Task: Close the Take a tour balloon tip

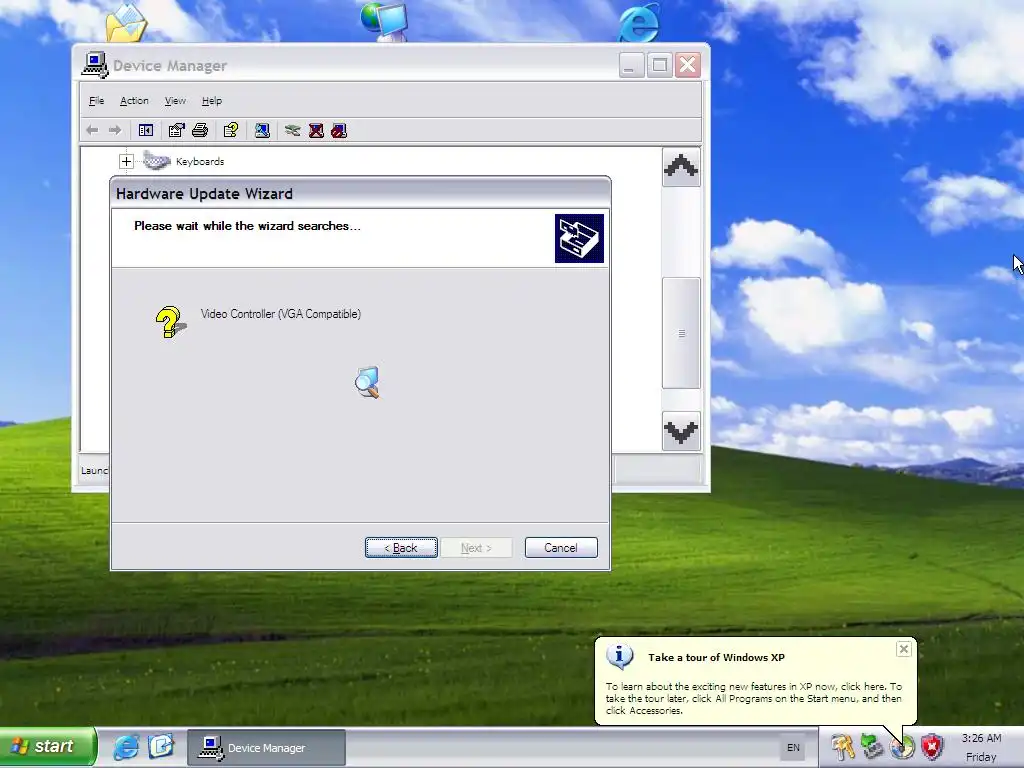Action: click(903, 649)
